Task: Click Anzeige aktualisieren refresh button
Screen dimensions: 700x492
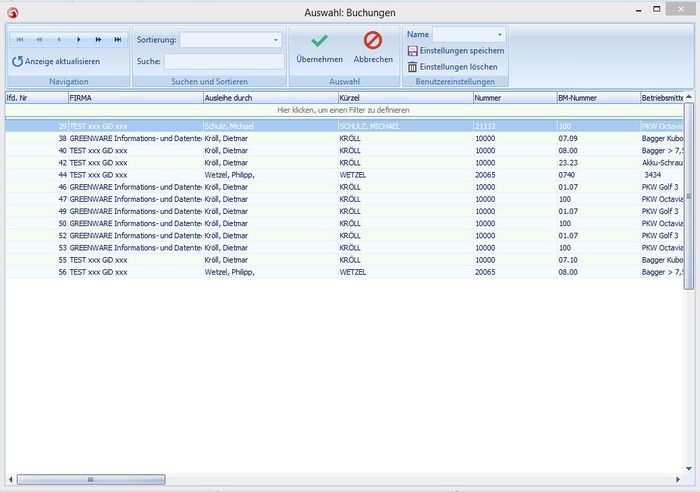Action: (x=56, y=62)
